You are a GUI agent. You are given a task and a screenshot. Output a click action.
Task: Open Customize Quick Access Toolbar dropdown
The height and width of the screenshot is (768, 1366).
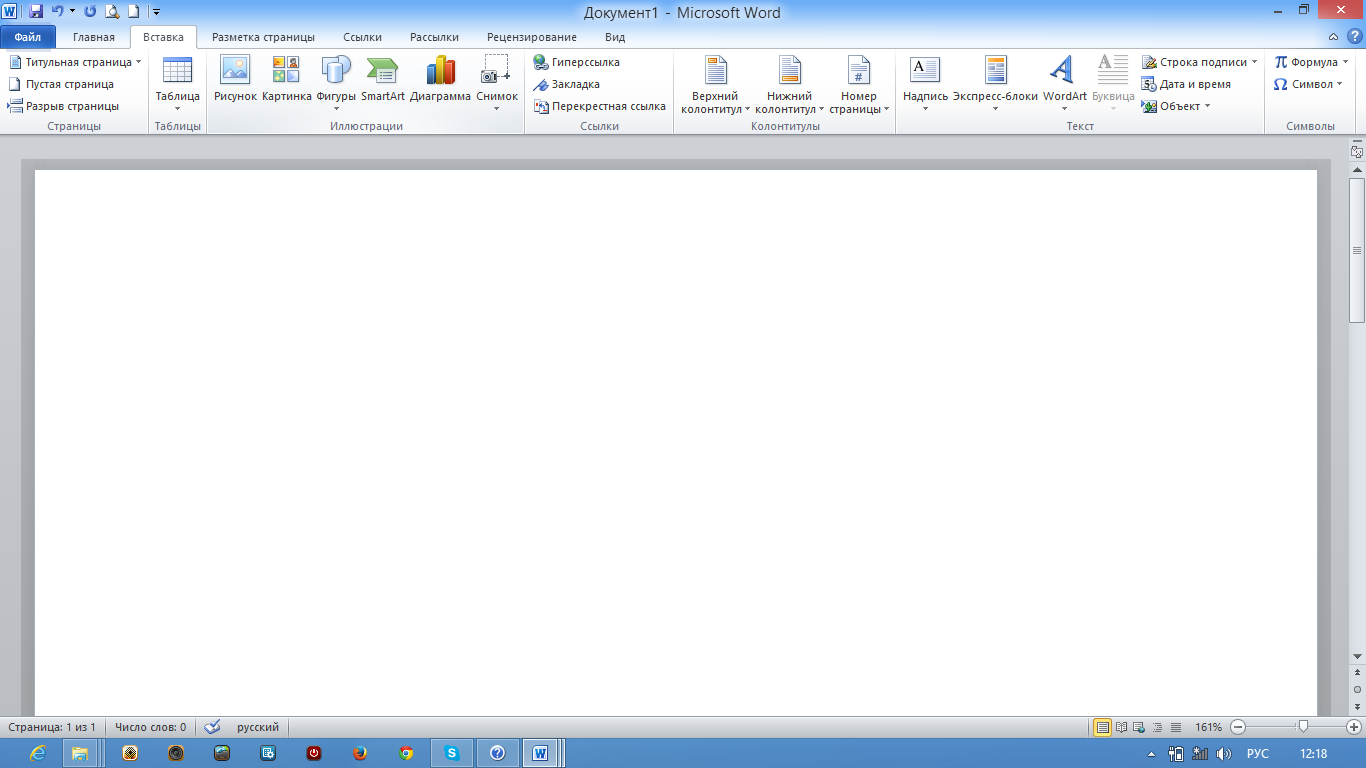click(157, 12)
